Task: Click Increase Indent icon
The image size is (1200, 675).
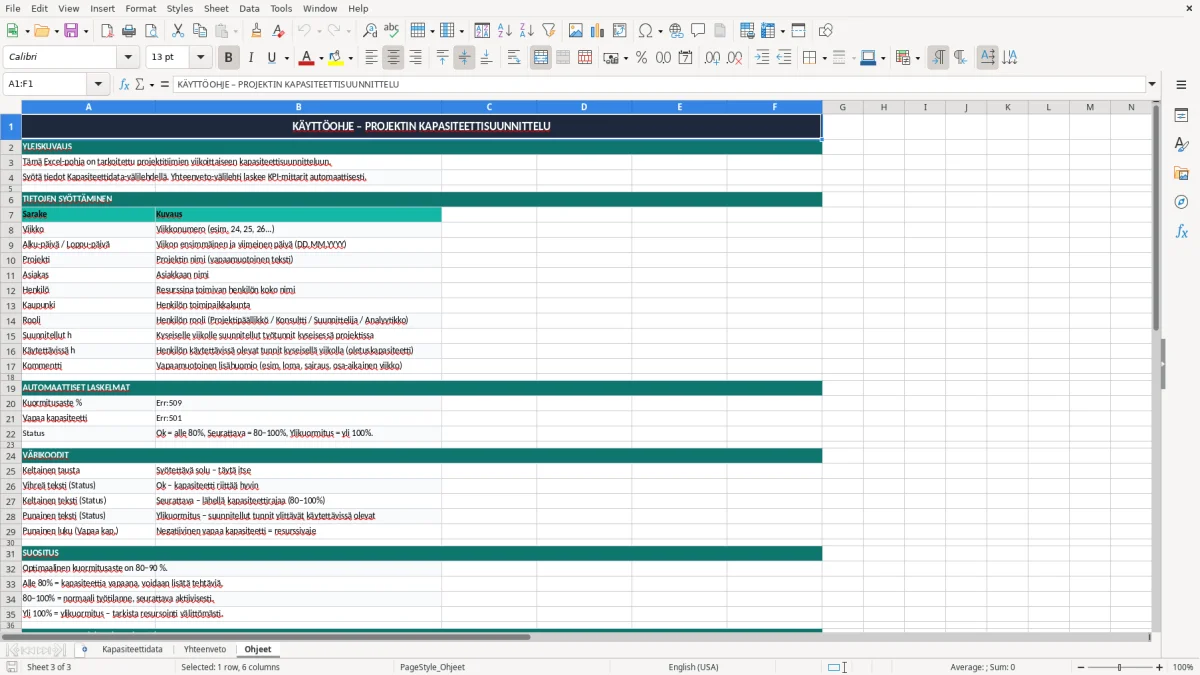Action: click(762, 58)
